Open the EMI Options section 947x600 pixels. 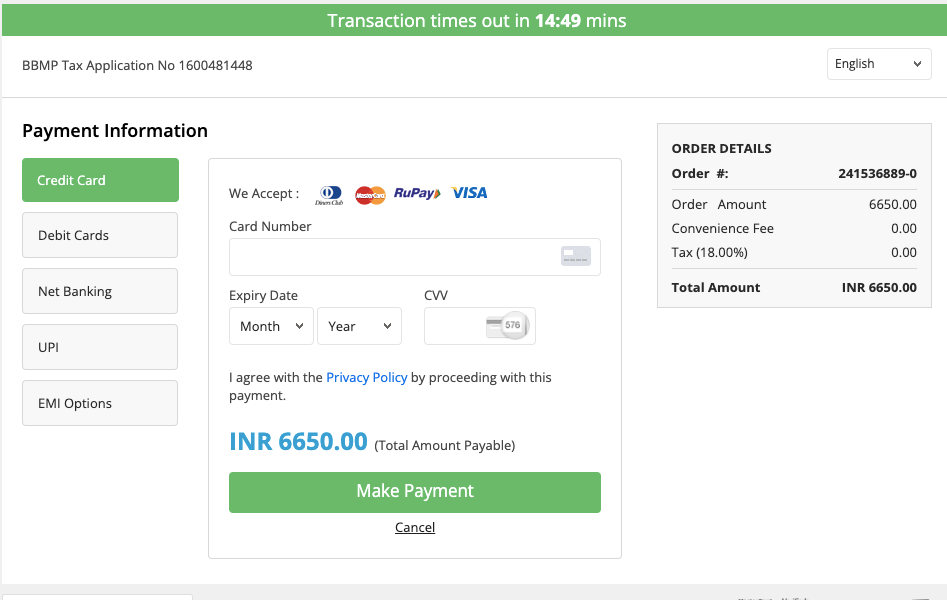pos(99,403)
